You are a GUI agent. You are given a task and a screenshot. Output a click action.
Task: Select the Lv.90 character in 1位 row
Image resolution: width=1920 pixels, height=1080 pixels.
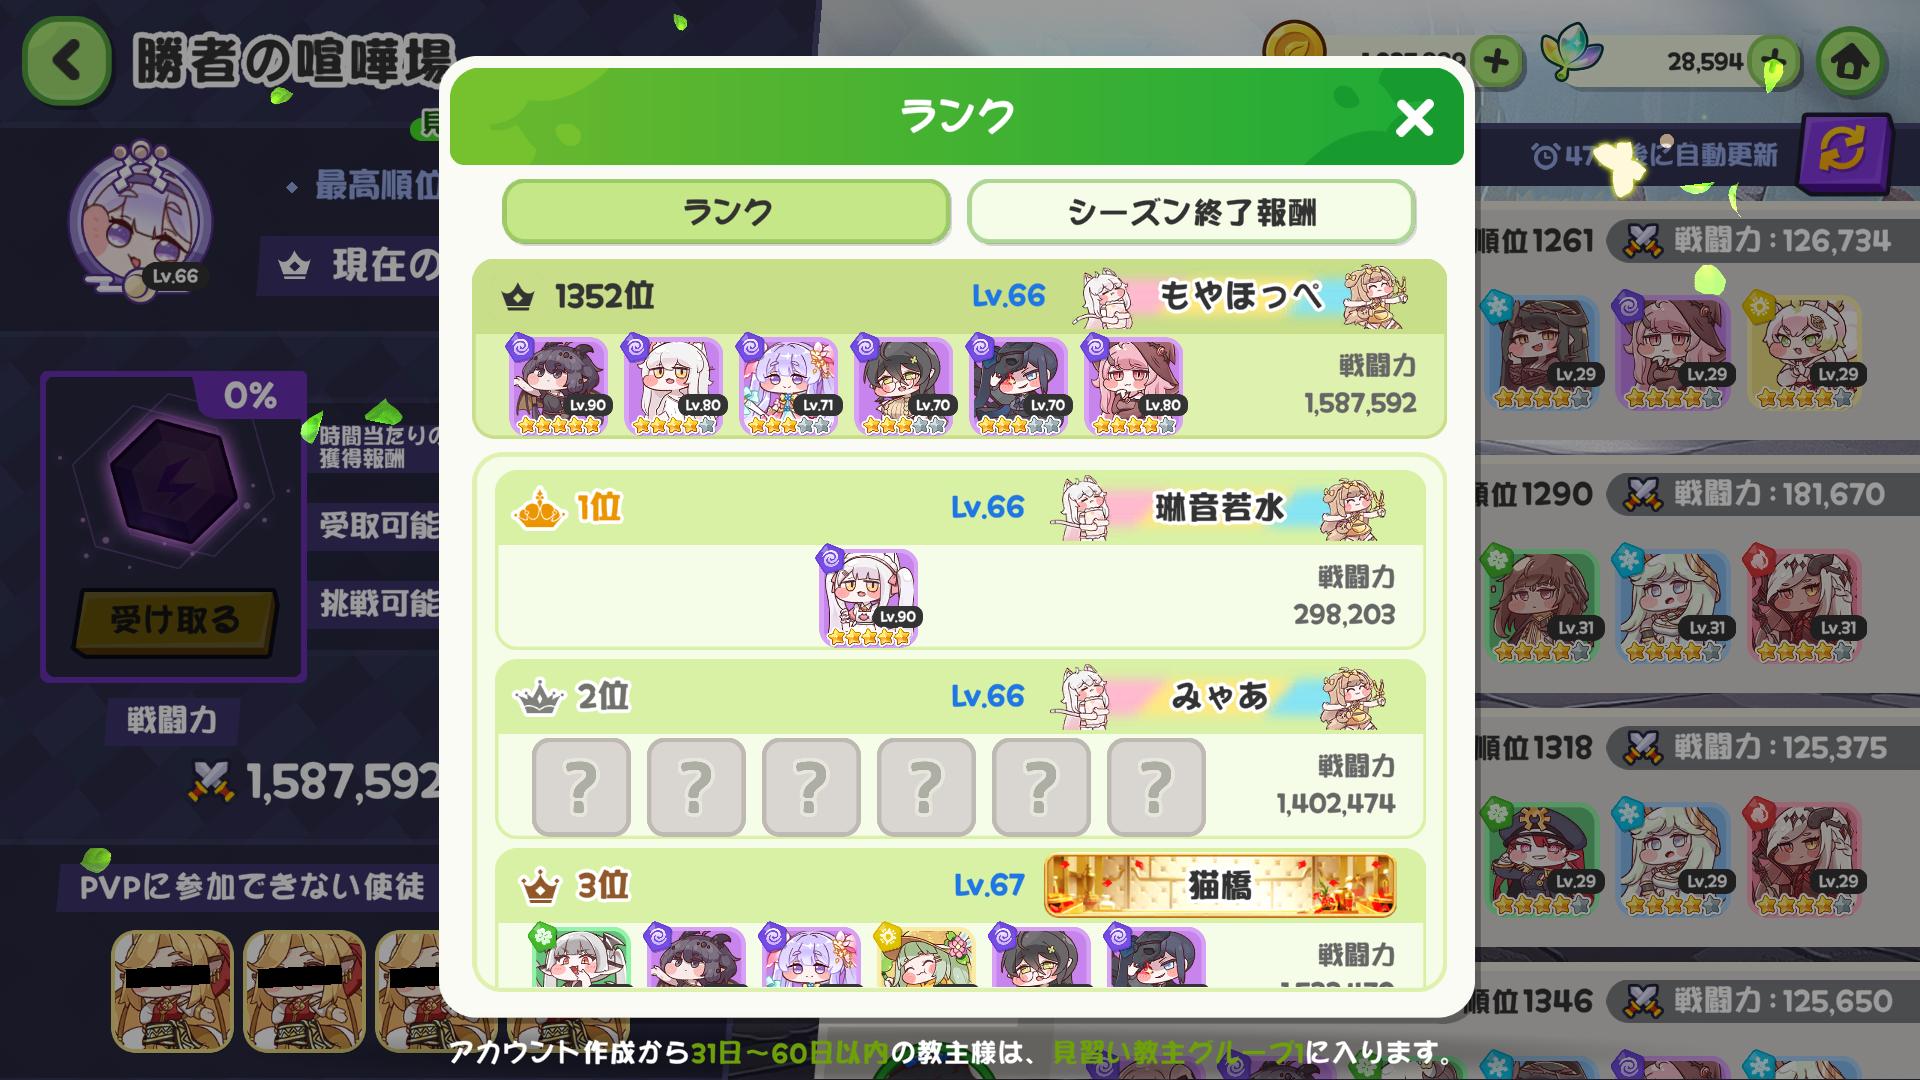868,598
